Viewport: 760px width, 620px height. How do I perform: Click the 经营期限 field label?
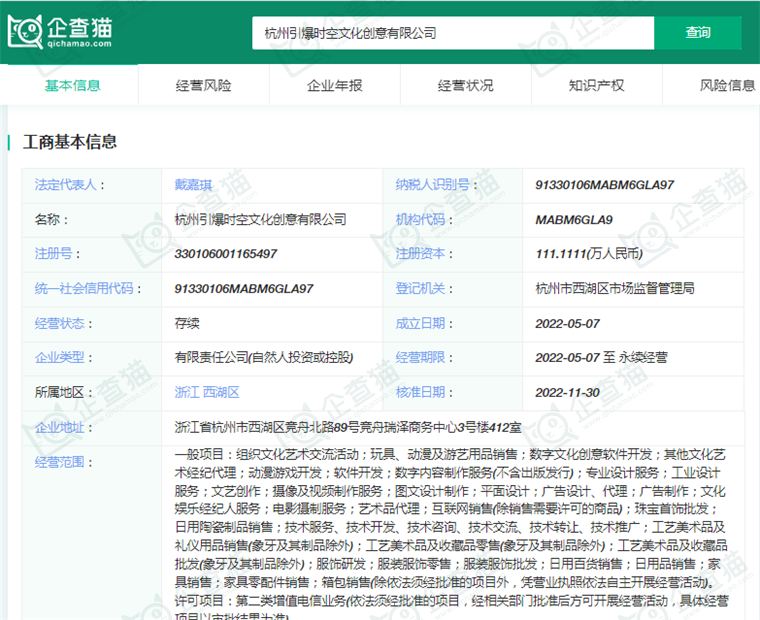420,358
